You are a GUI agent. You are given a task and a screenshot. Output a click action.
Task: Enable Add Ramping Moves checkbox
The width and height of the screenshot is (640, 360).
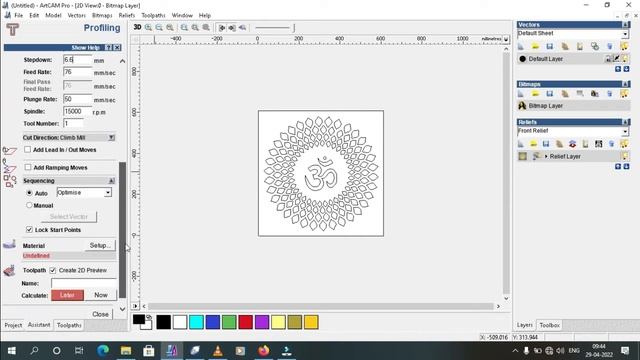(28, 167)
